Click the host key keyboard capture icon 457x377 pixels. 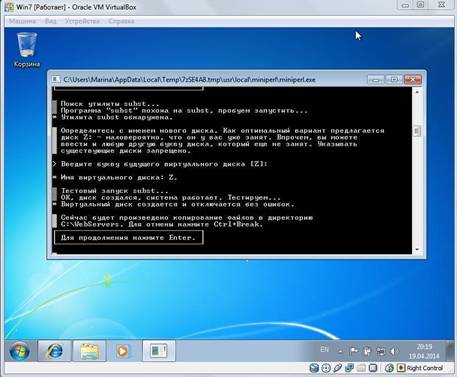pos(401,368)
